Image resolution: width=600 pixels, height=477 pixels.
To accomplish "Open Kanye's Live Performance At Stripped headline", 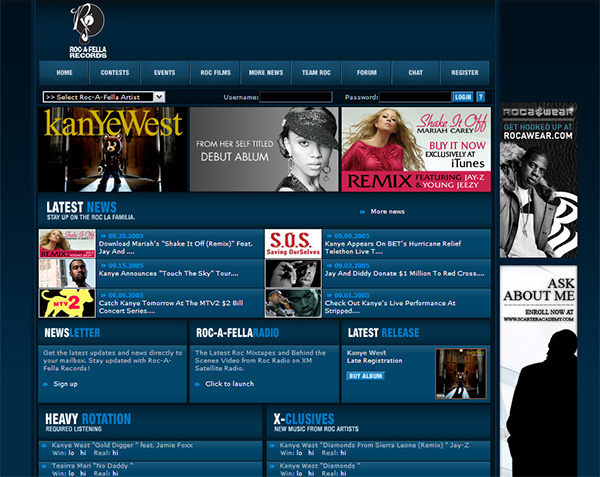I will 390,307.
